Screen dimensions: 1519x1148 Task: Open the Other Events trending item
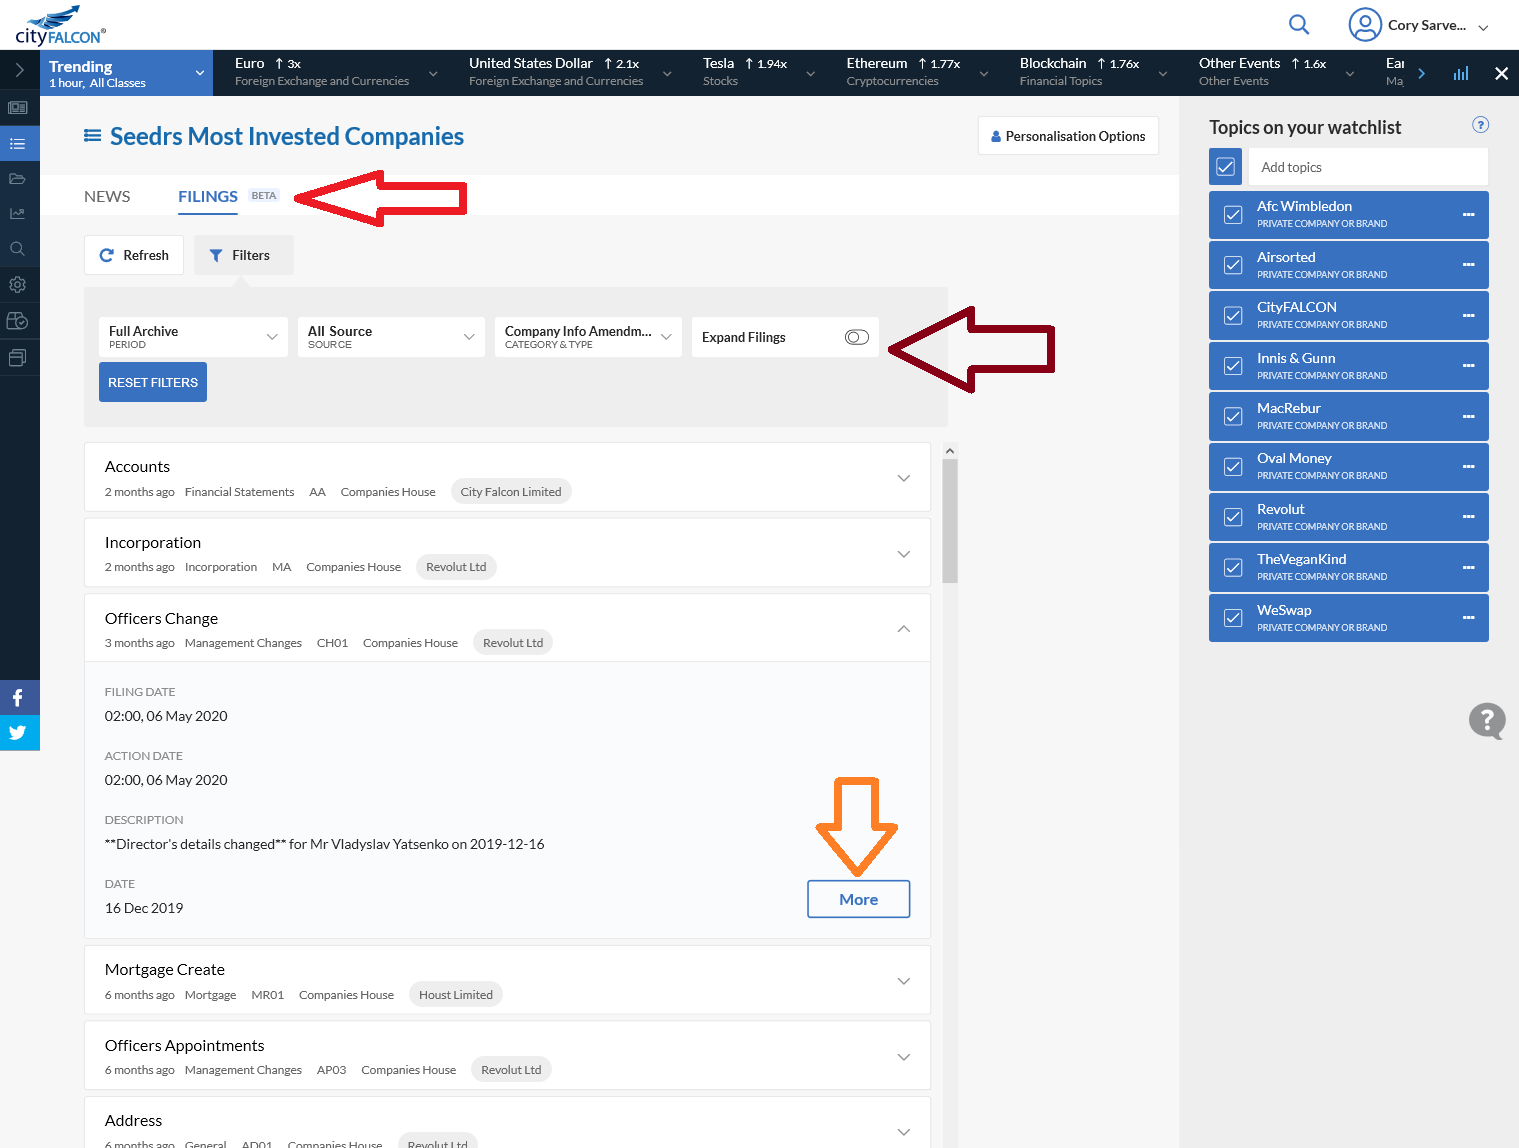(1277, 72)
